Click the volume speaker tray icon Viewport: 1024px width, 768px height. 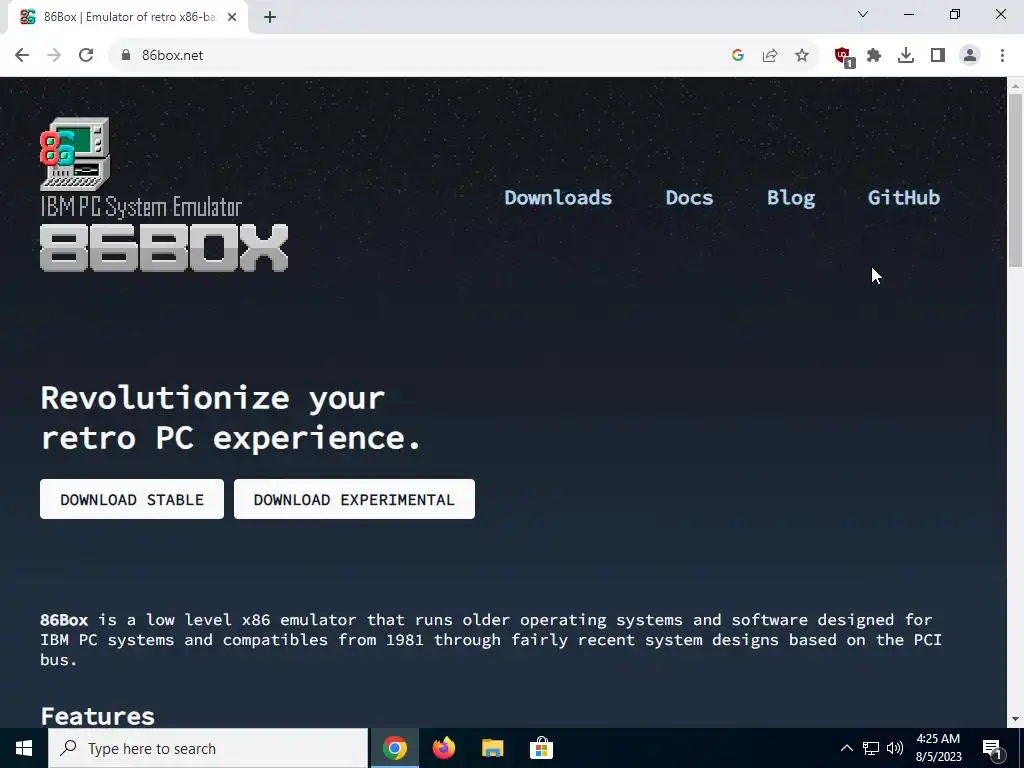[895, 748]
